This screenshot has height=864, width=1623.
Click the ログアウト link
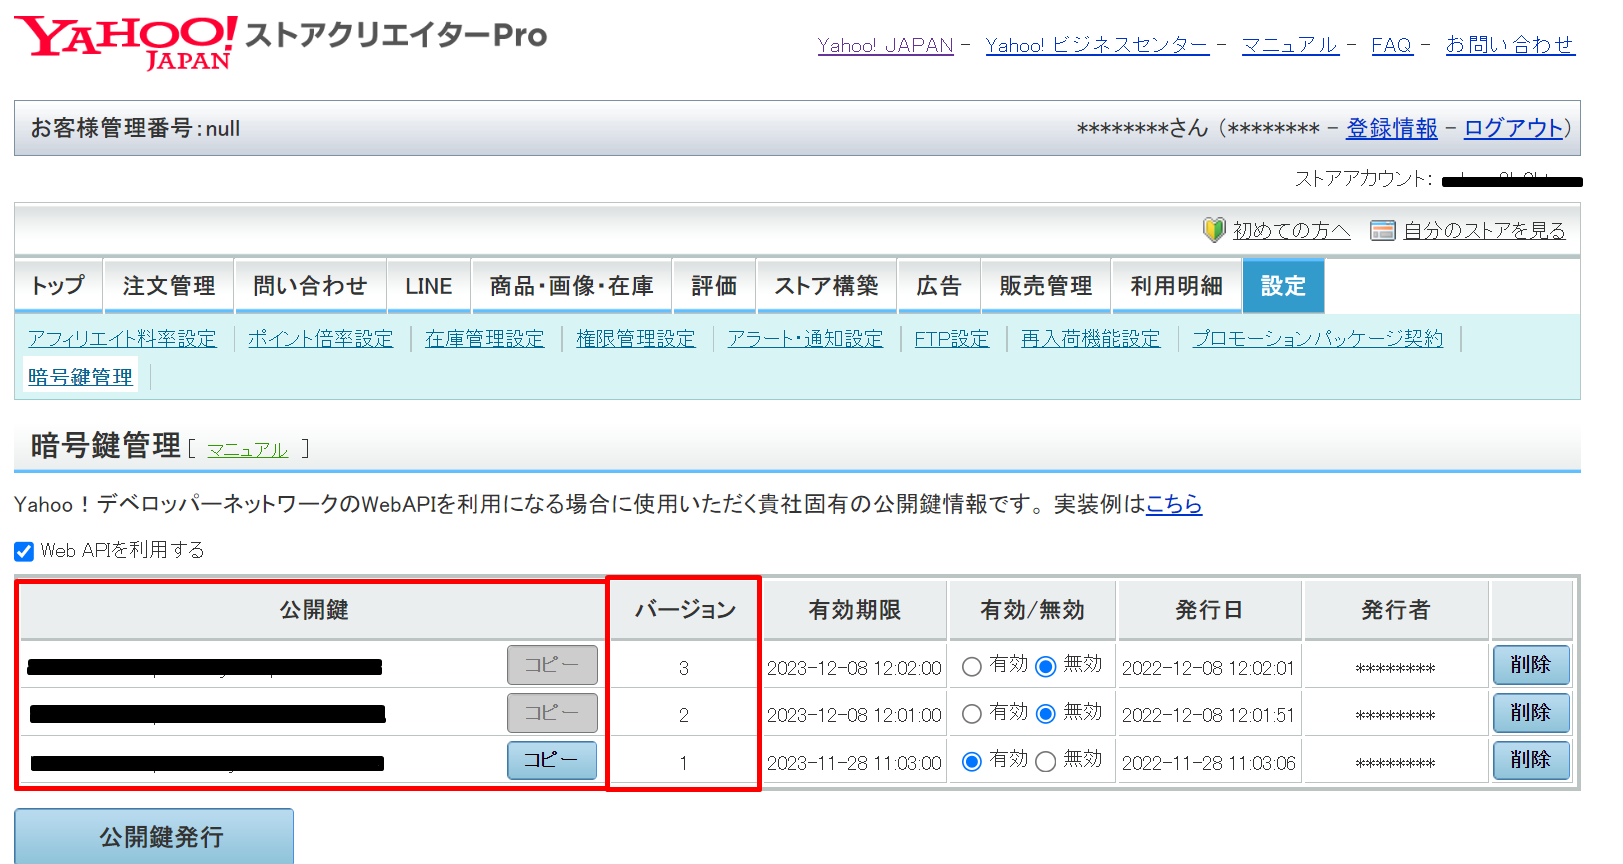1513,128
